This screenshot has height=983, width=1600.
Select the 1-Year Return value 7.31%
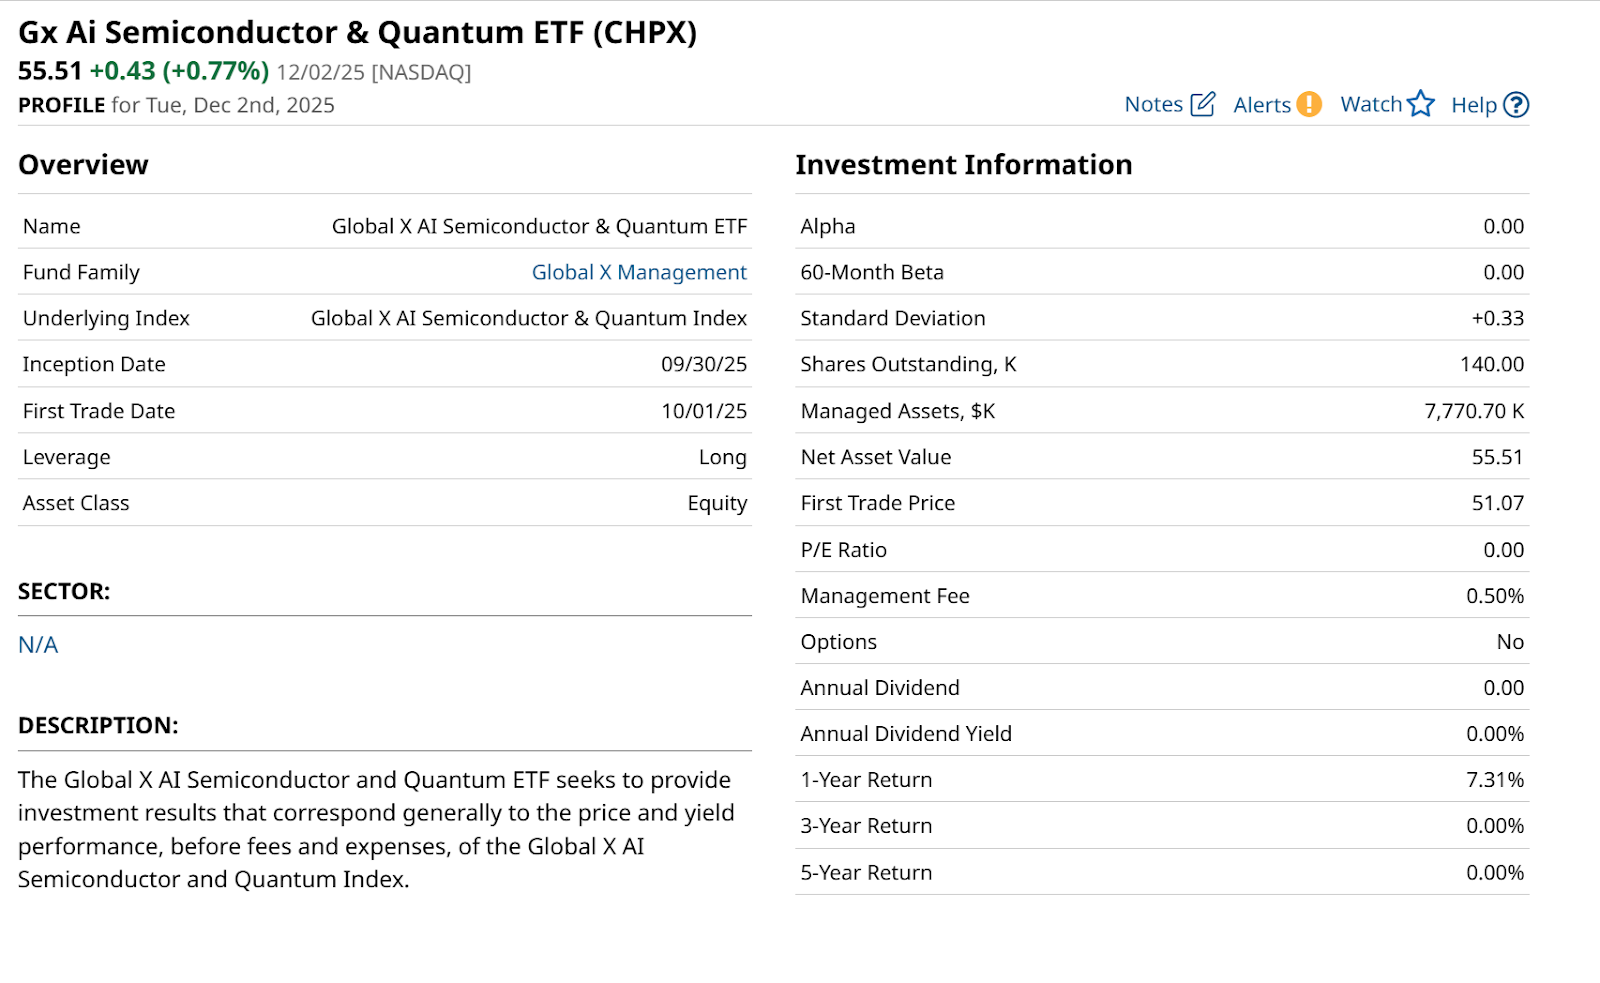tap(1494, 780)
